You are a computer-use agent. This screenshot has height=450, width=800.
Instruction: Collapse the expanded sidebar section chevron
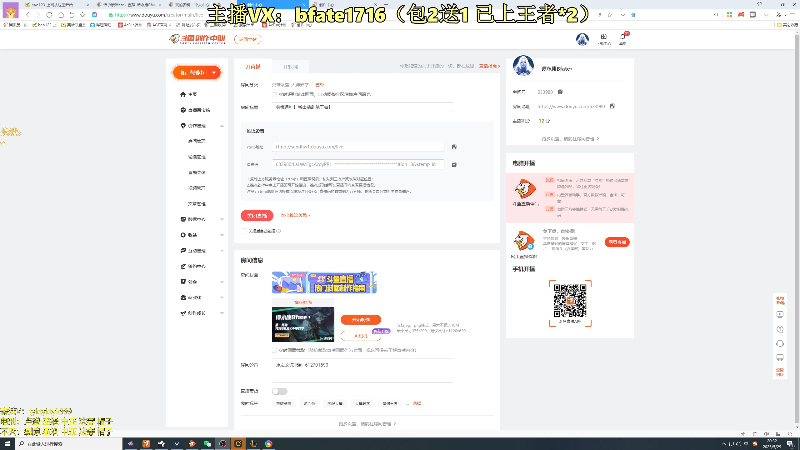222,126
